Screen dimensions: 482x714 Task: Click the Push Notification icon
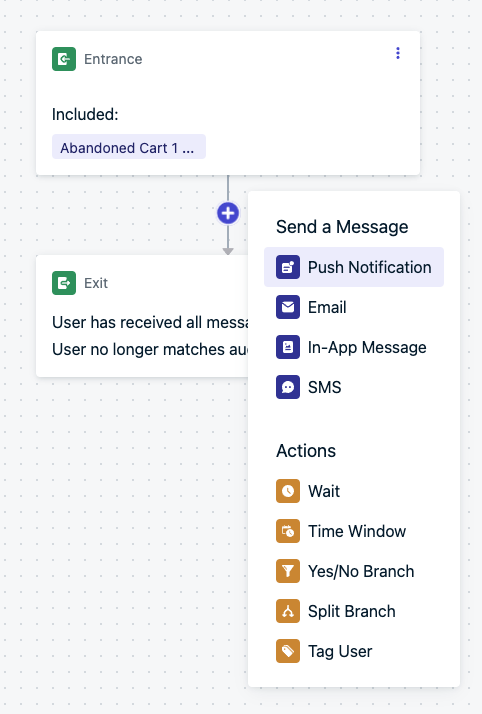(288, 267)
